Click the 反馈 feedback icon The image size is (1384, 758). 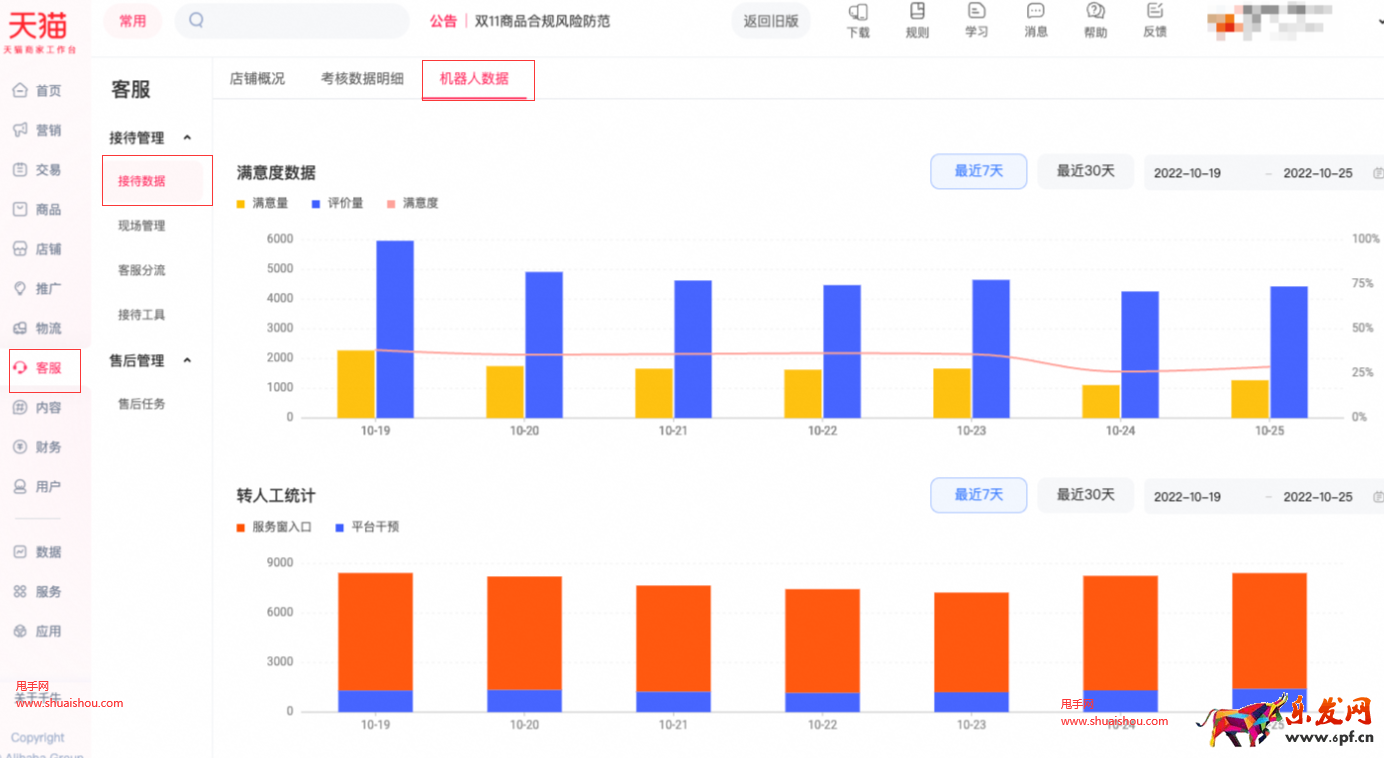click(x=1155, y=11)
